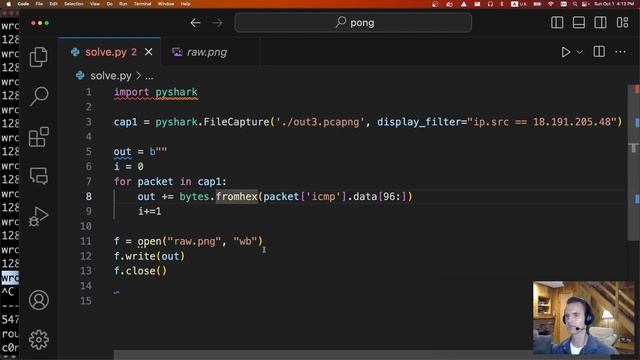Viewport: 640px width, 360px height.
Task: Toggle the primary side bar layout
Action: [557, 22]
